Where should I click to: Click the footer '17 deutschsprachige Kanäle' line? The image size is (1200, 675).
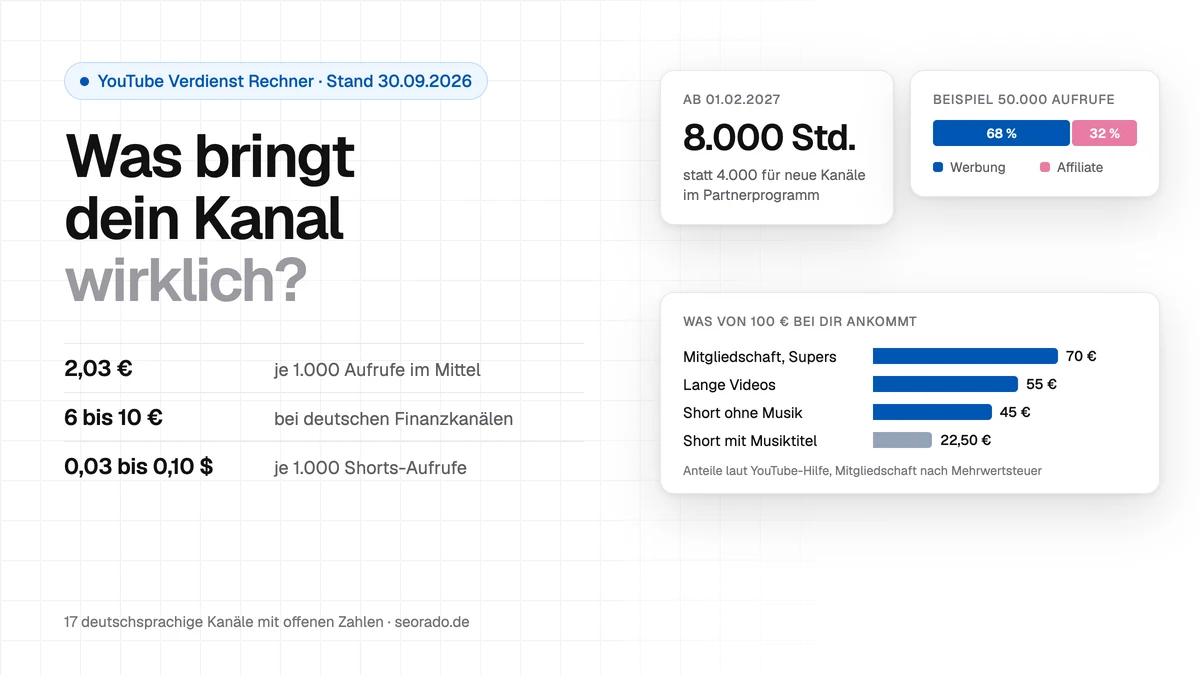(x=267, y=622)
